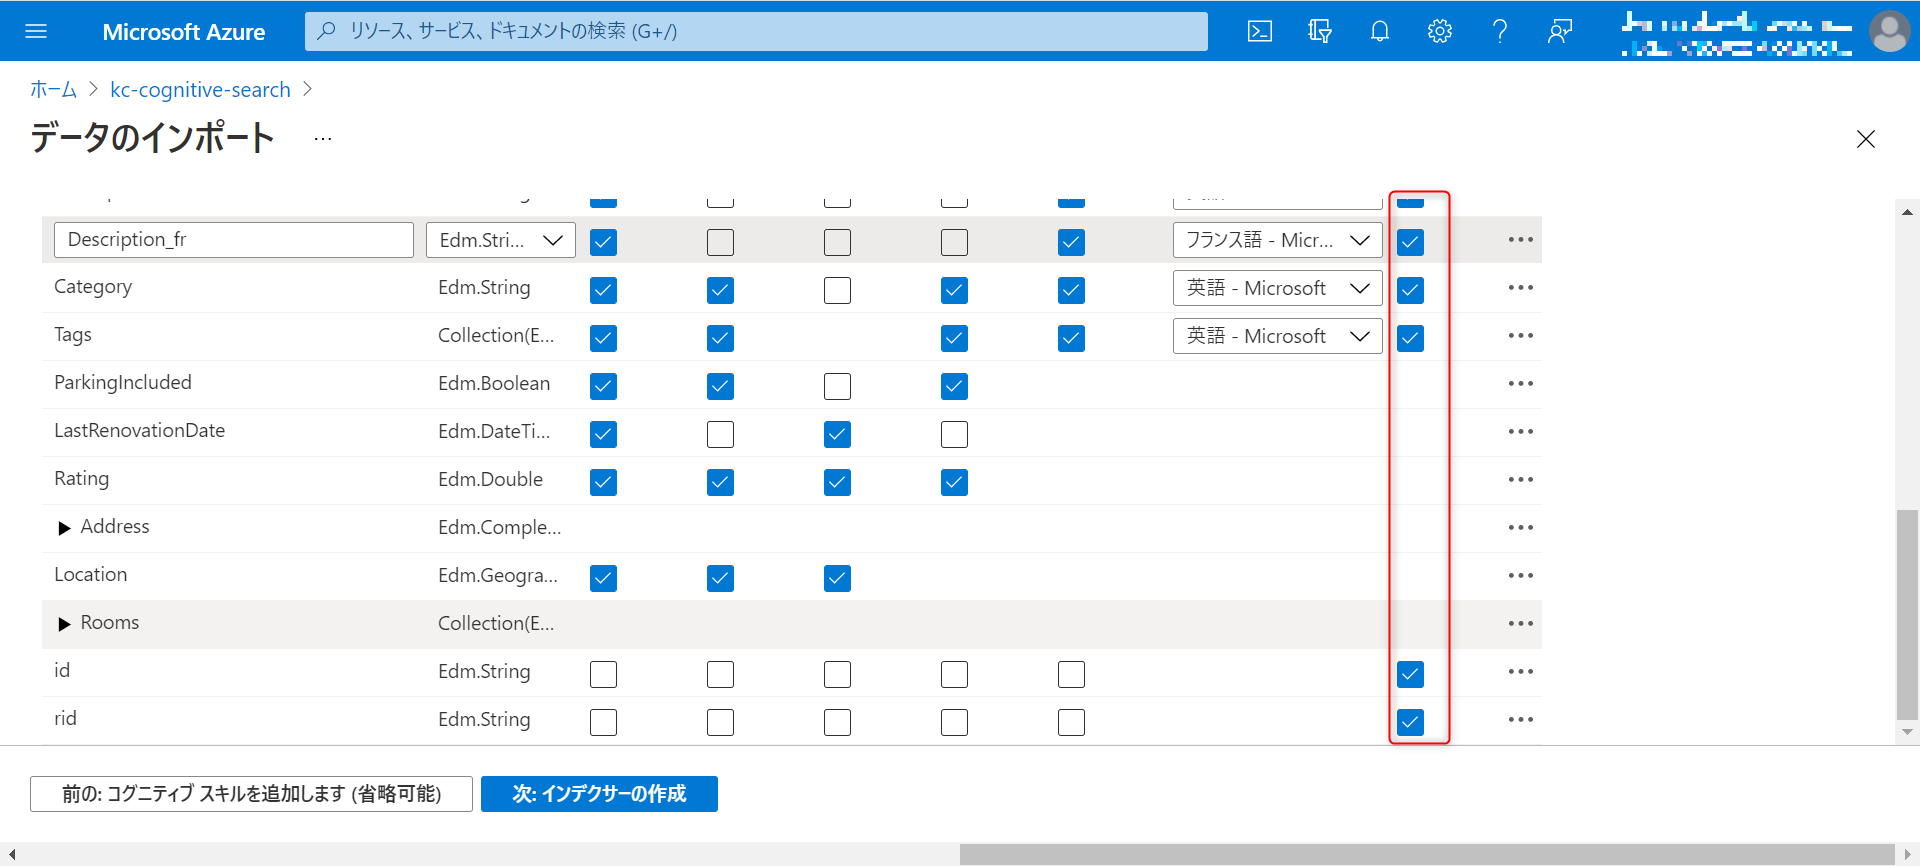The image size is (1920, 866).
Task: Open help question mark menu
Action: (x=1500, y=31)
